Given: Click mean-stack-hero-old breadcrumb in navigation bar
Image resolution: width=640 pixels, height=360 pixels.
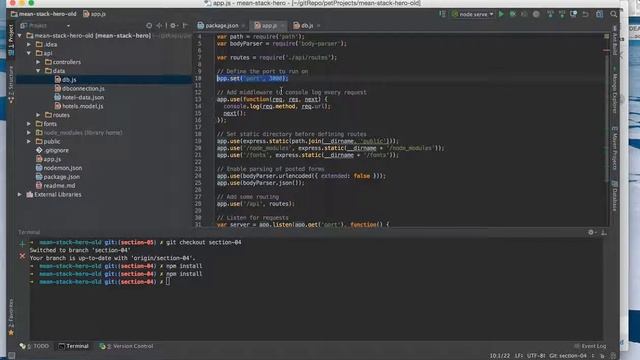Looking at the screenshot, I should [44, 14].
